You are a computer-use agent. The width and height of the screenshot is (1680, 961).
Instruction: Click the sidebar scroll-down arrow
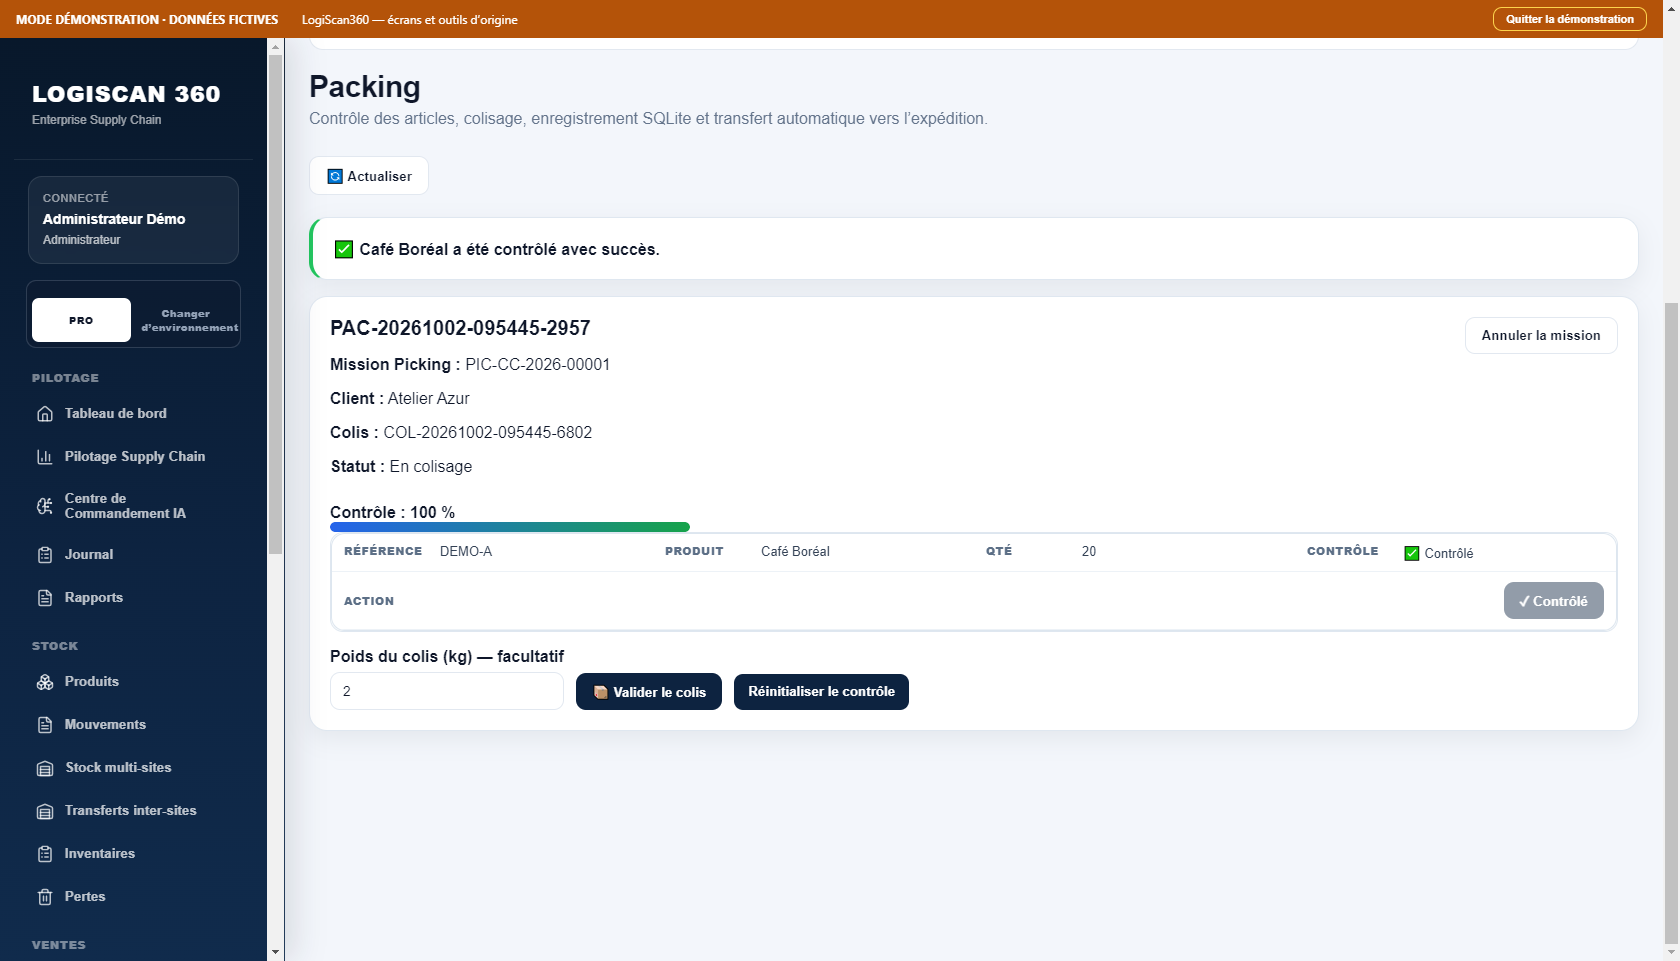click(276, 952)
